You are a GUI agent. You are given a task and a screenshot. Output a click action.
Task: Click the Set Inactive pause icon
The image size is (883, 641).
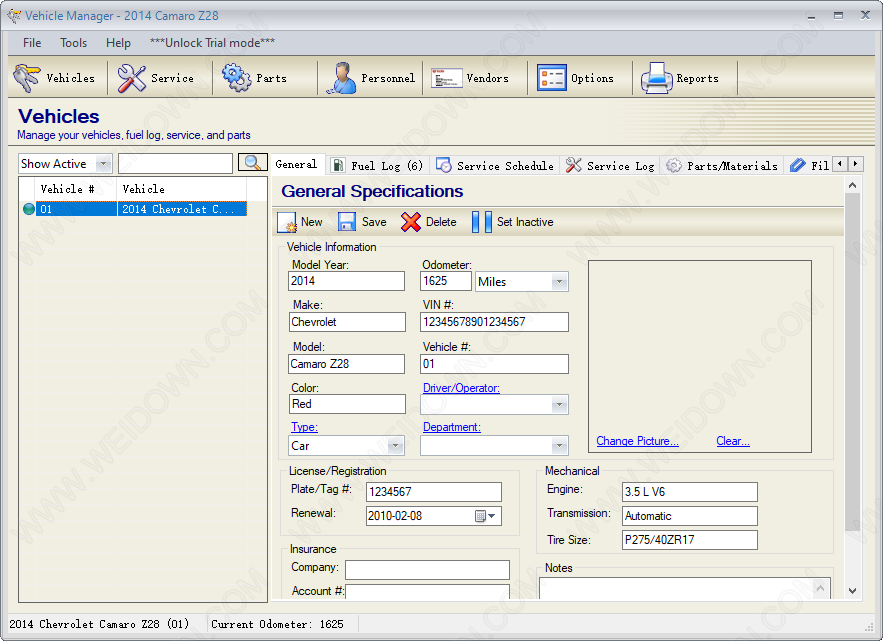click(x=481, y=222)
